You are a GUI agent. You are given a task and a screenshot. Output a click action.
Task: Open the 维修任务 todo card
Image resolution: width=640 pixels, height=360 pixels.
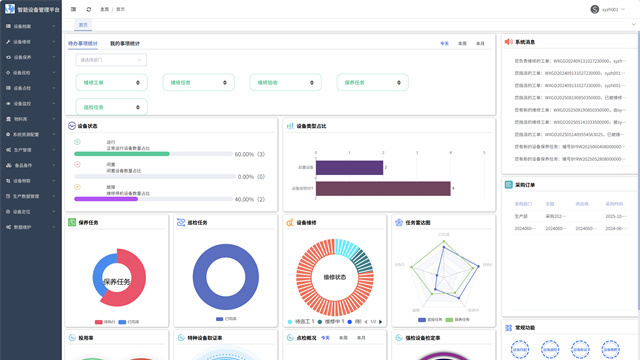tap(198, 82)
